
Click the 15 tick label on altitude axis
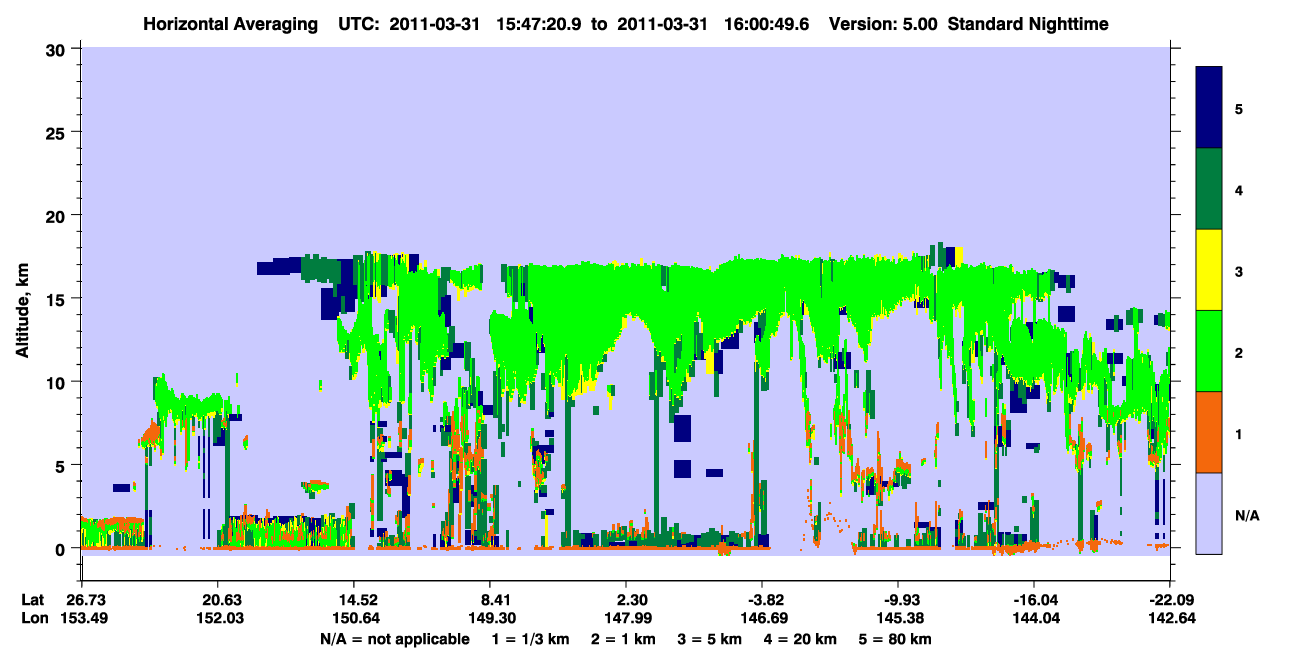(x=59, y=298)
